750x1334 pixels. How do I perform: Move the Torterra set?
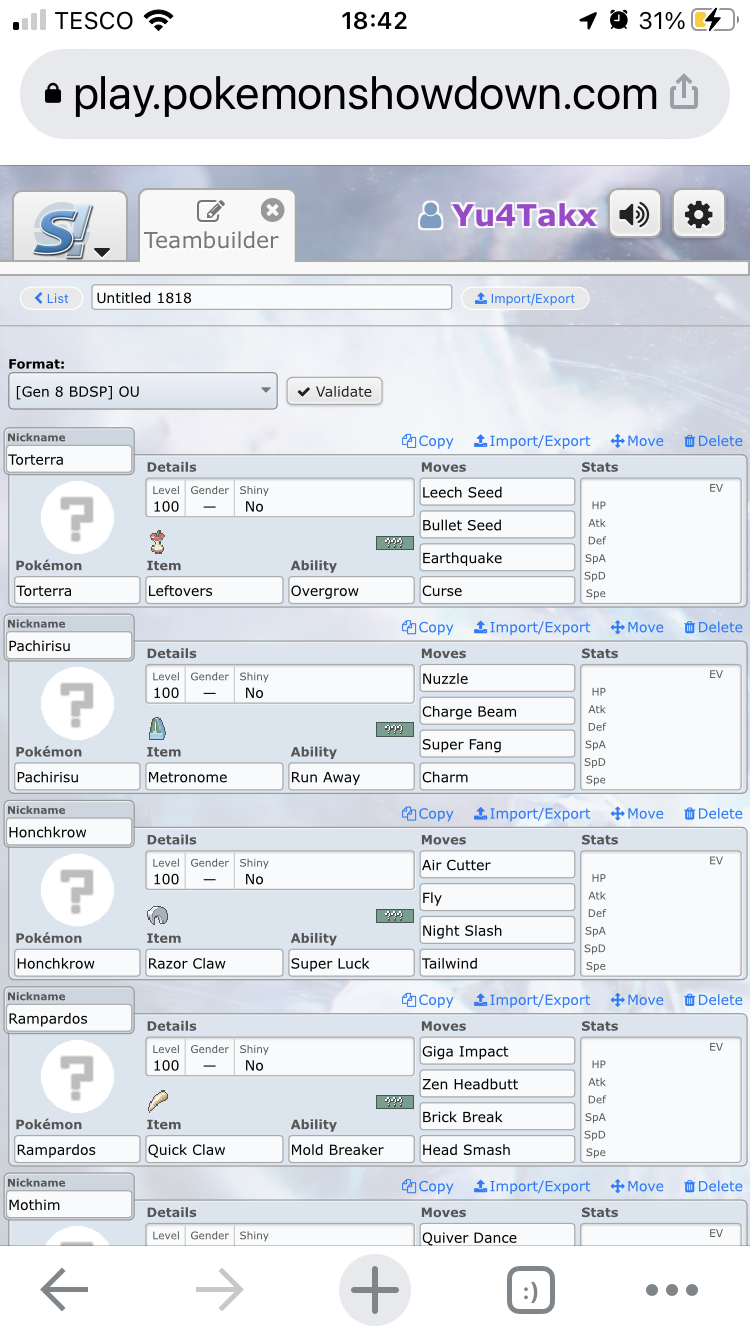(637, 441)
